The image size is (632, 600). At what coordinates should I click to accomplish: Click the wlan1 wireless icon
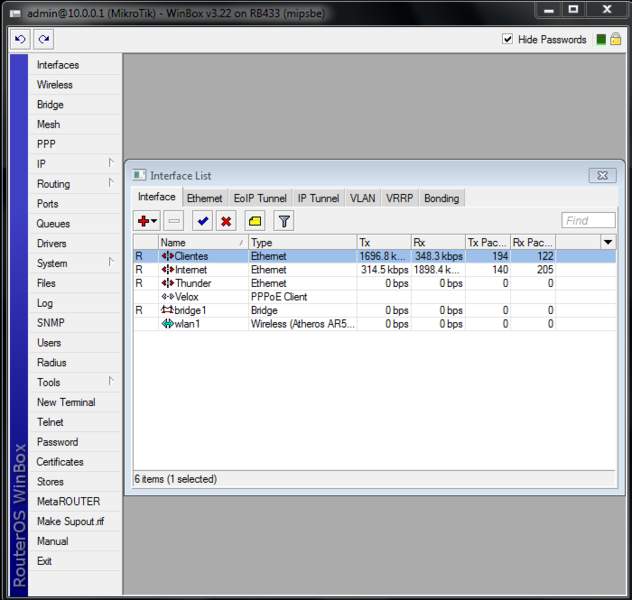pyautogui.click(x=167, y=324)
